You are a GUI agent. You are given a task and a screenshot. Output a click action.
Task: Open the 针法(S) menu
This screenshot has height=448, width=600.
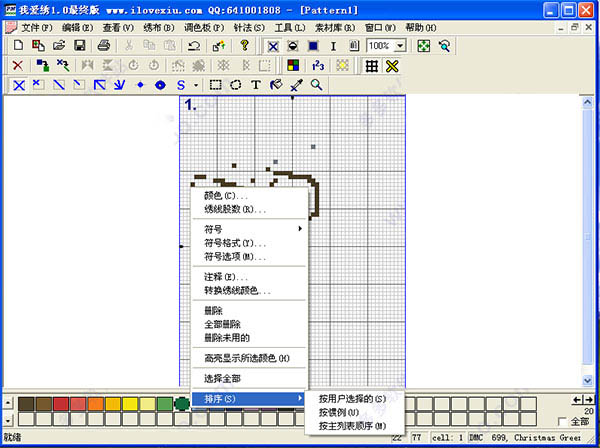coord(249,28)
